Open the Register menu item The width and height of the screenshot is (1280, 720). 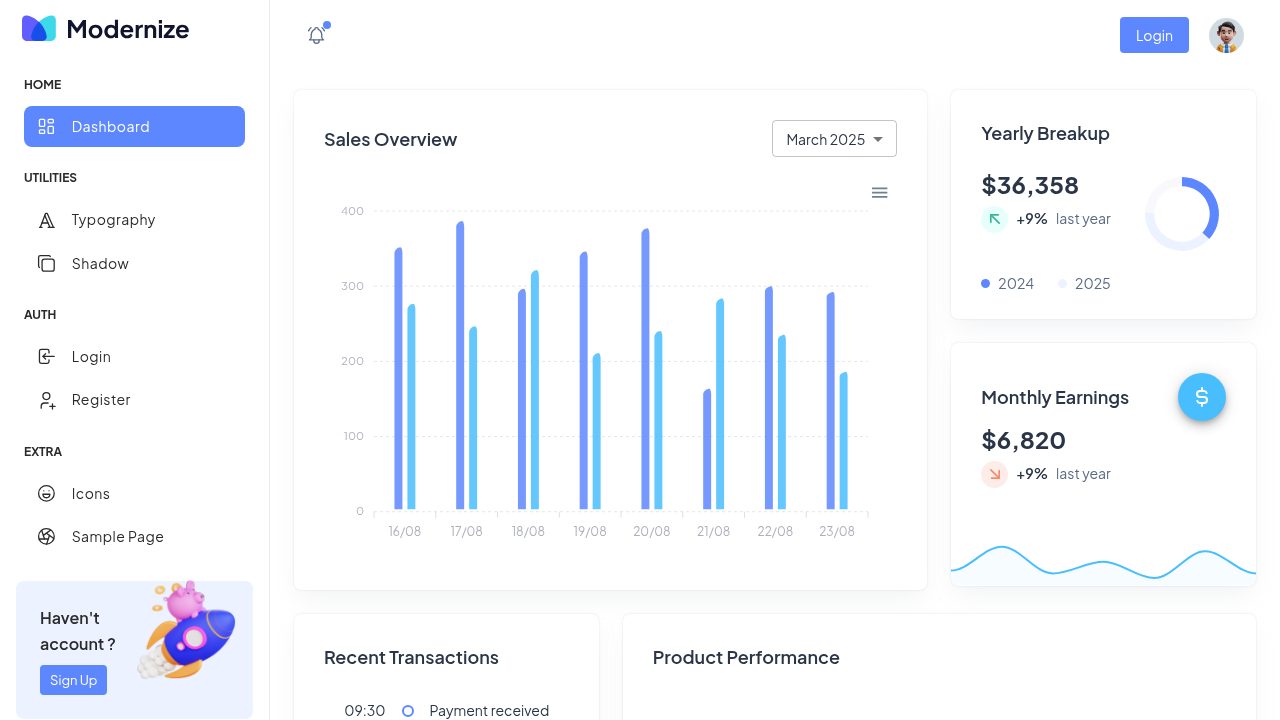[x=134, y=400]
